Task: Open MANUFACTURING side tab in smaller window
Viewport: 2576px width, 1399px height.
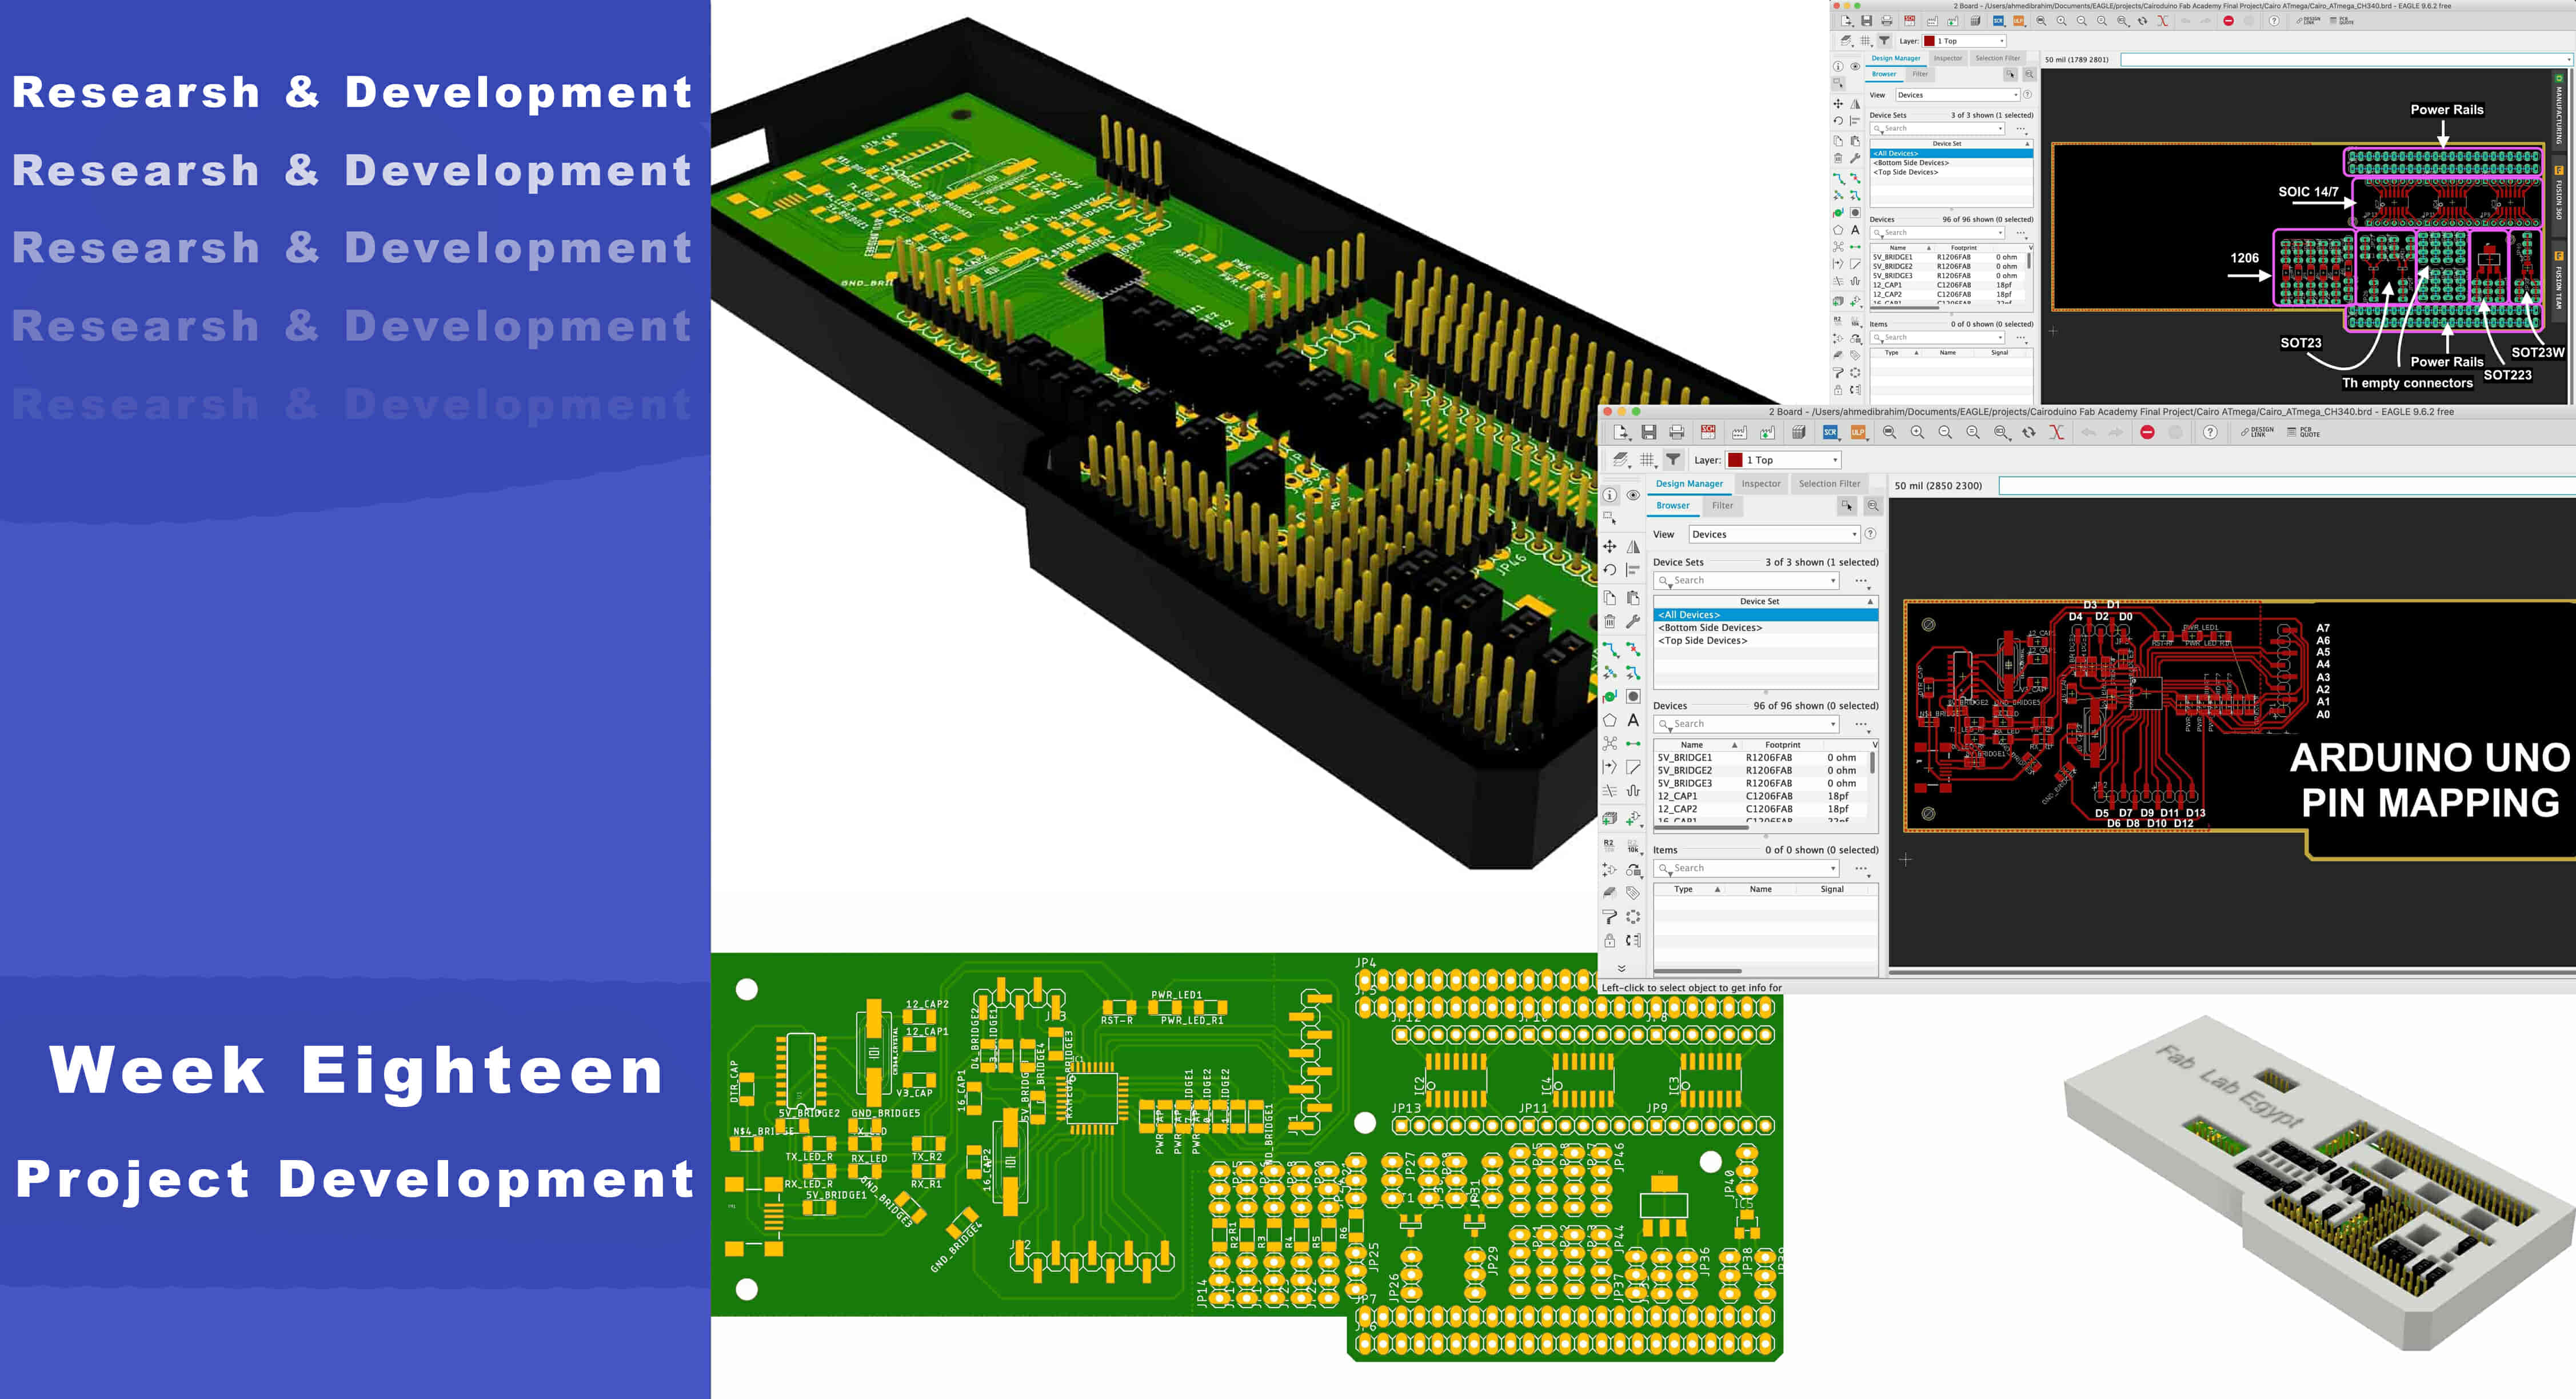Action: [x=2559, y=111]
